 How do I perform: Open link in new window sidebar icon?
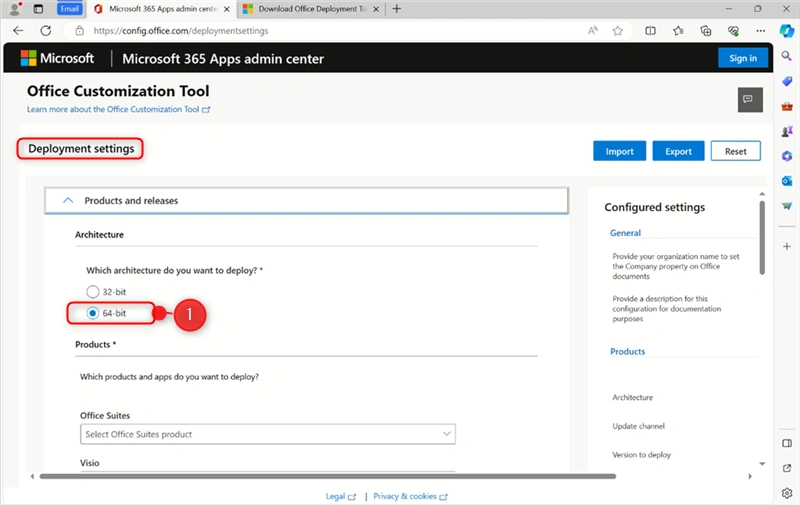[787, 468]
